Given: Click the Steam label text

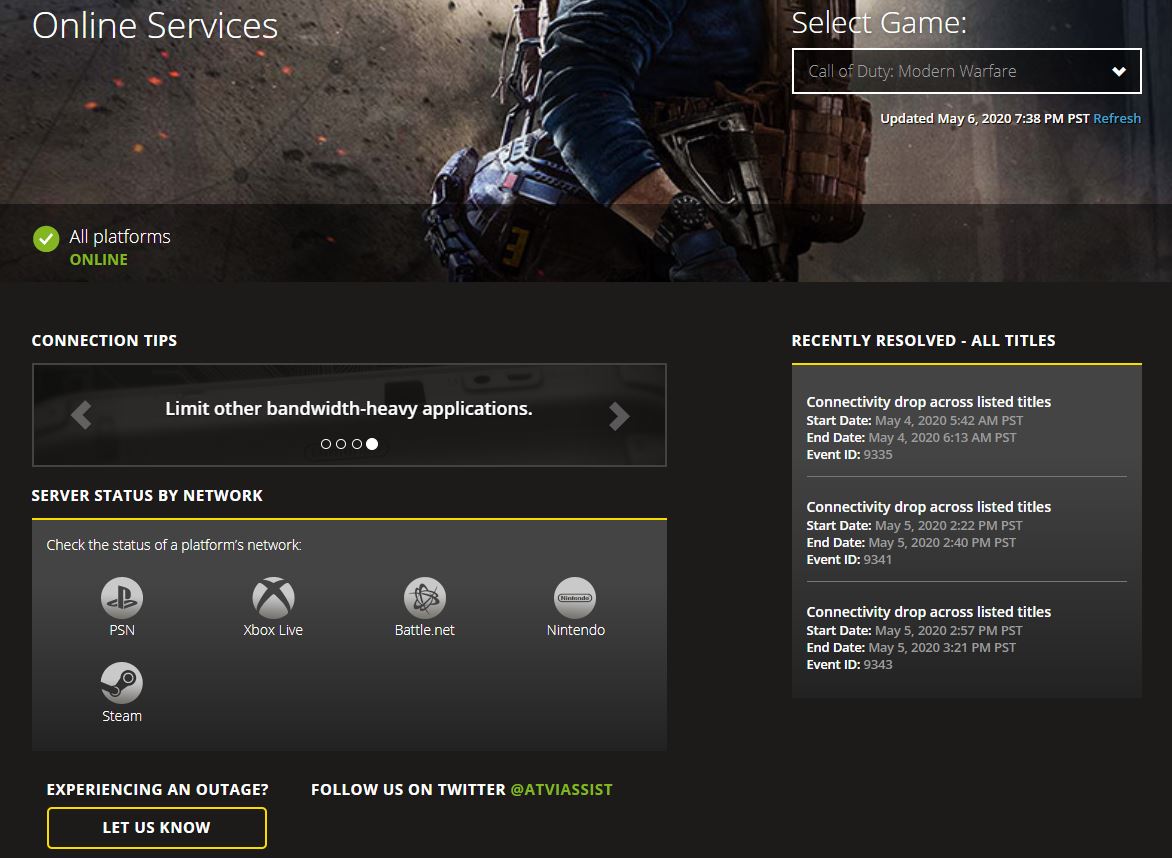Looking at the screenshot, I should click(x=122, y=716).
